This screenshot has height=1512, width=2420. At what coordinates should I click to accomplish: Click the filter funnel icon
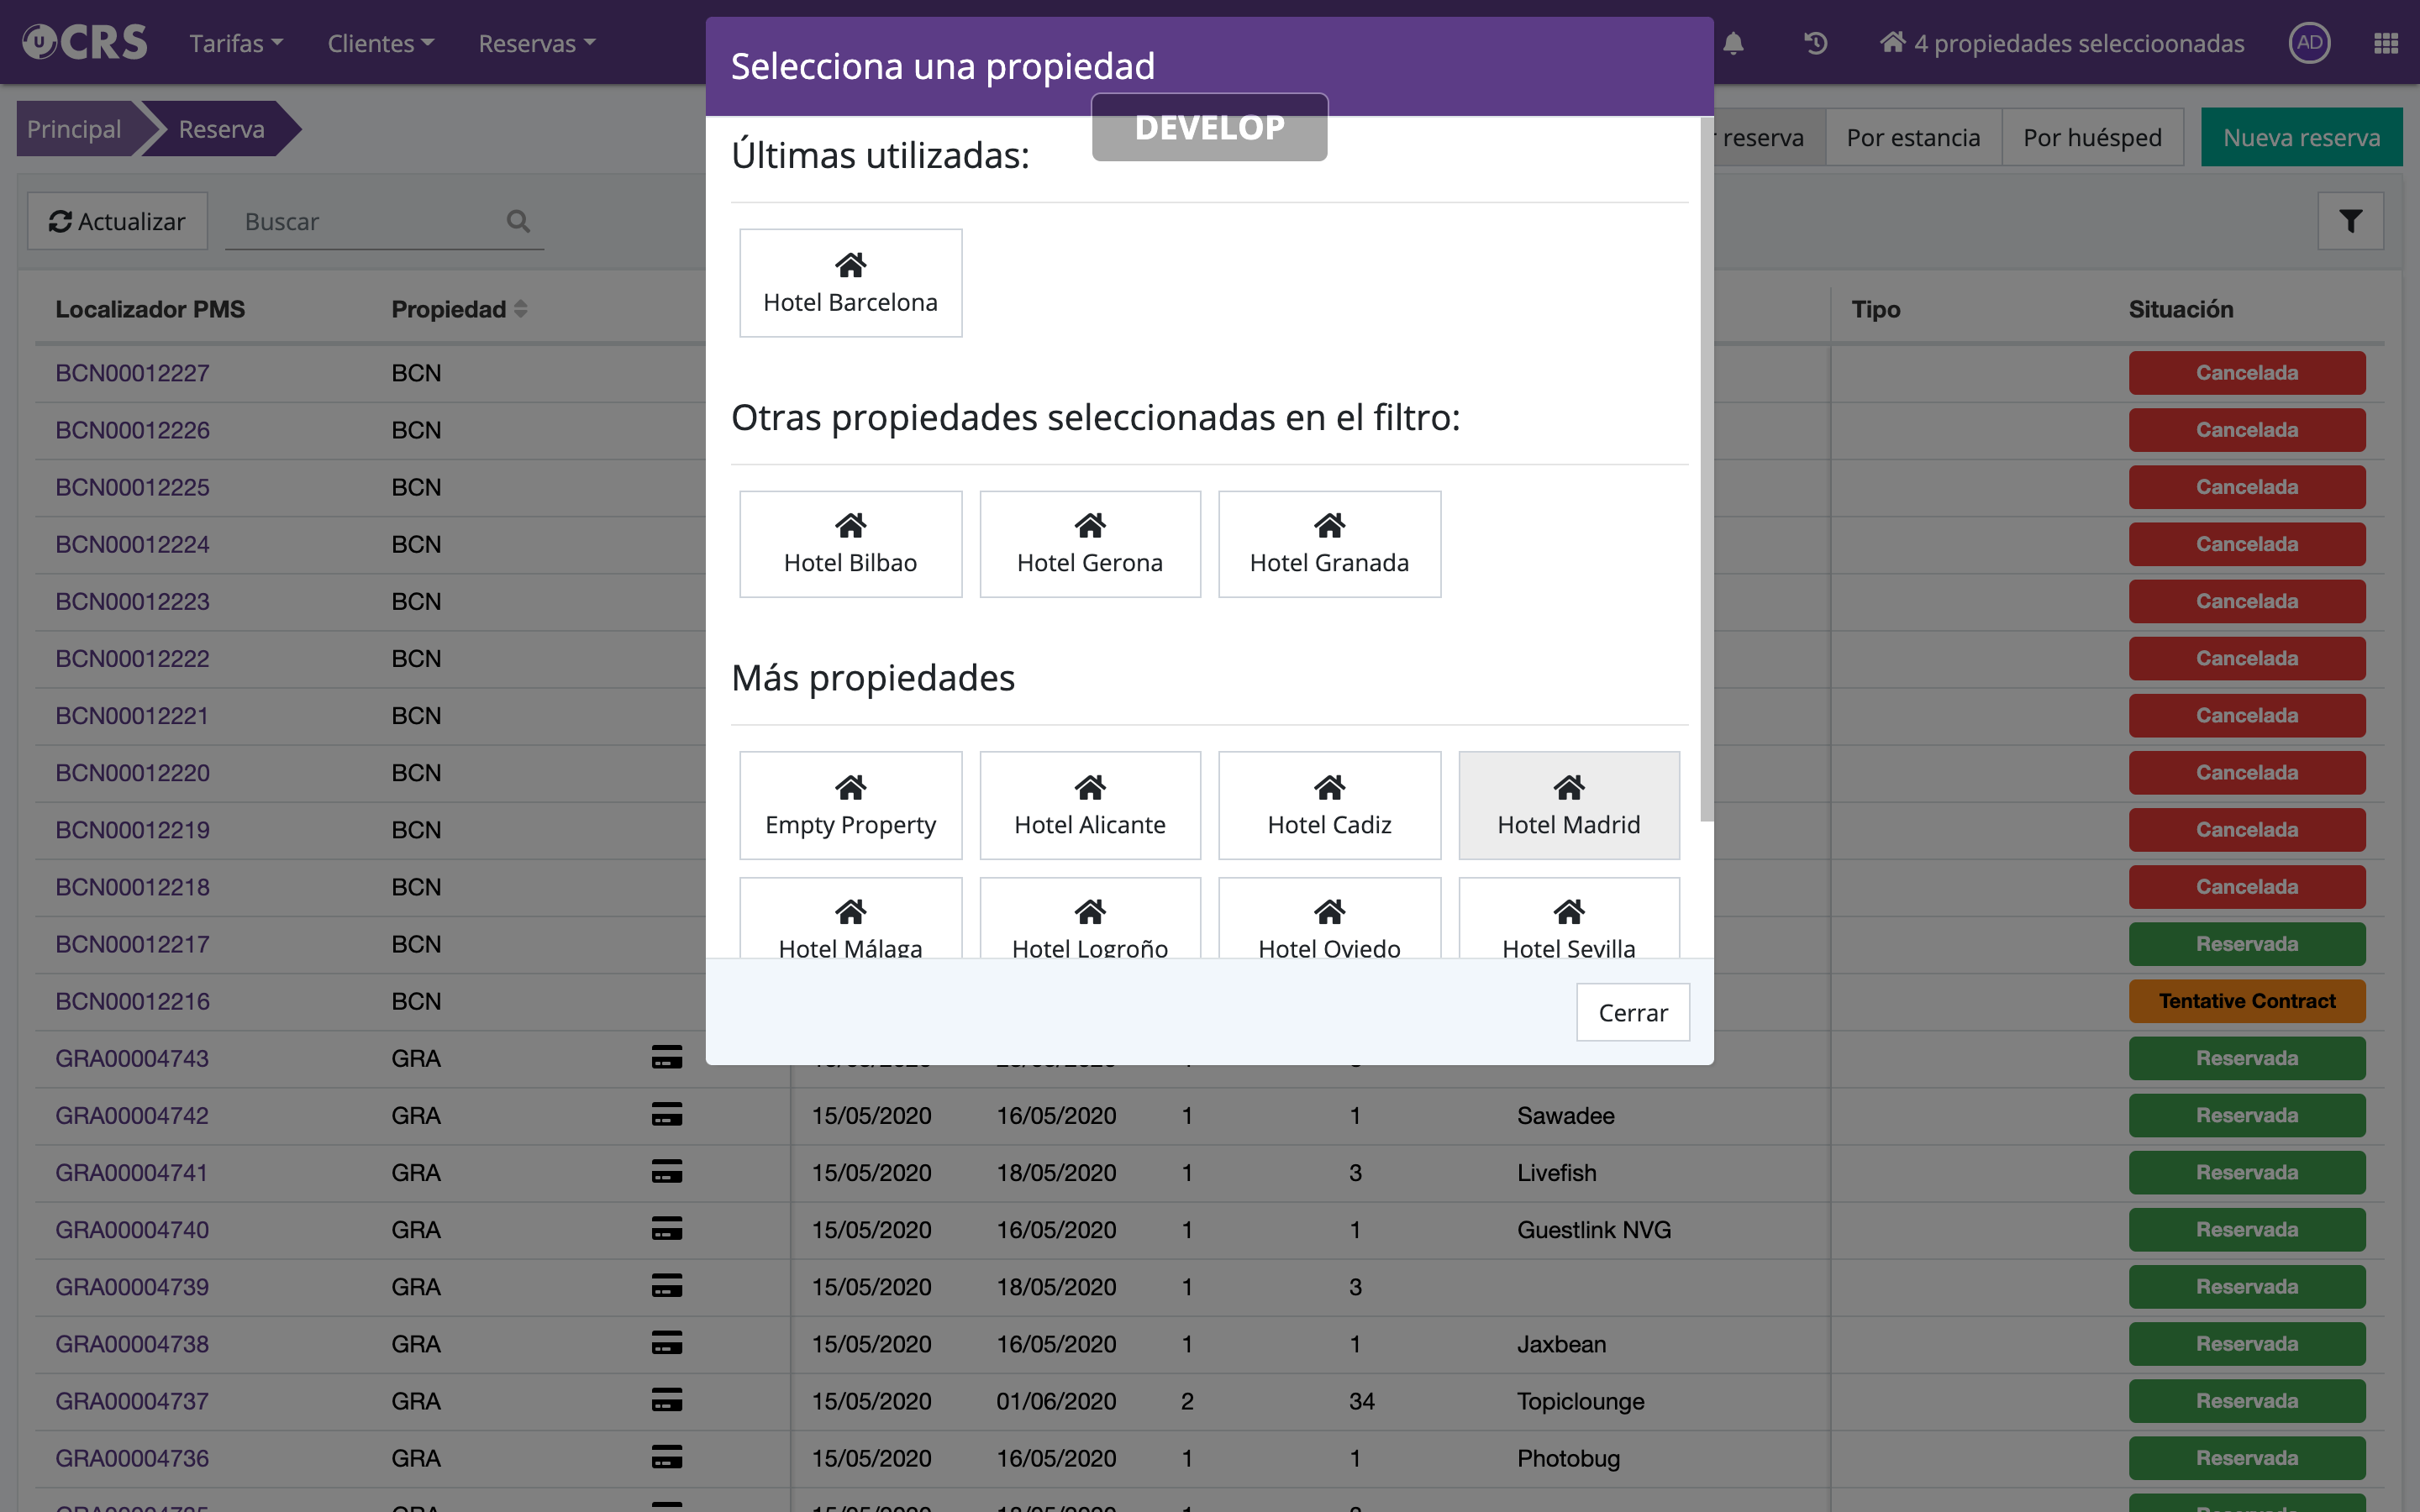[x=2350, y=221]
